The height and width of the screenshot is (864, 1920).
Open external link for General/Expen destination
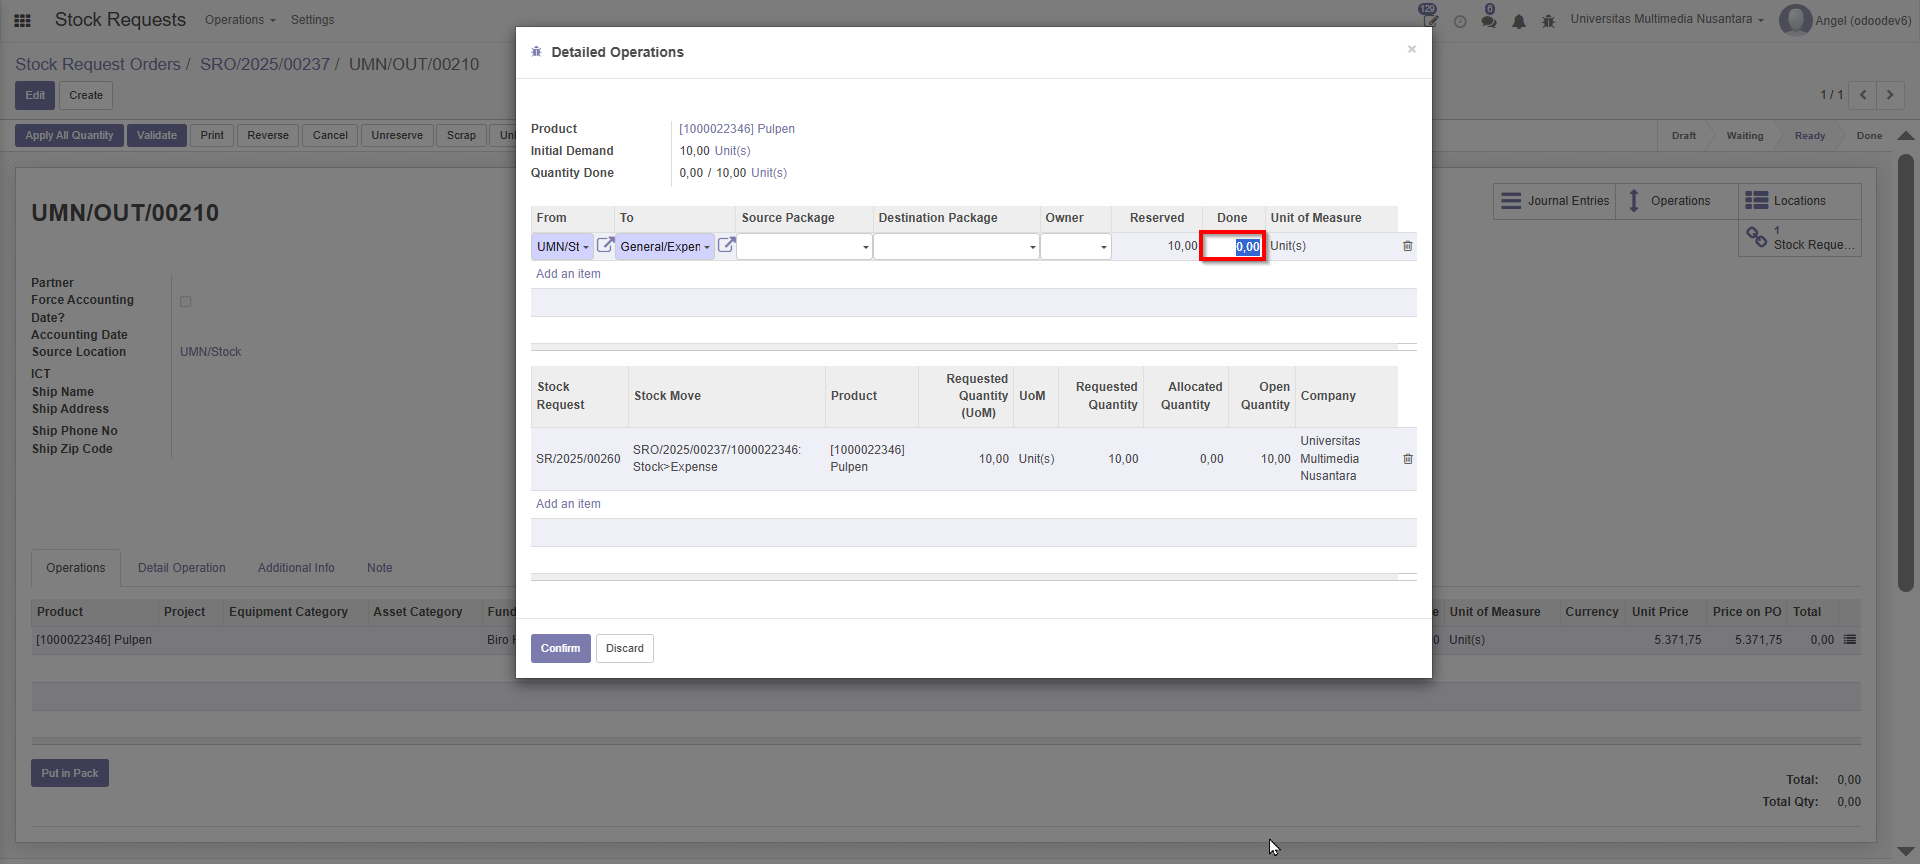[727, 245]
